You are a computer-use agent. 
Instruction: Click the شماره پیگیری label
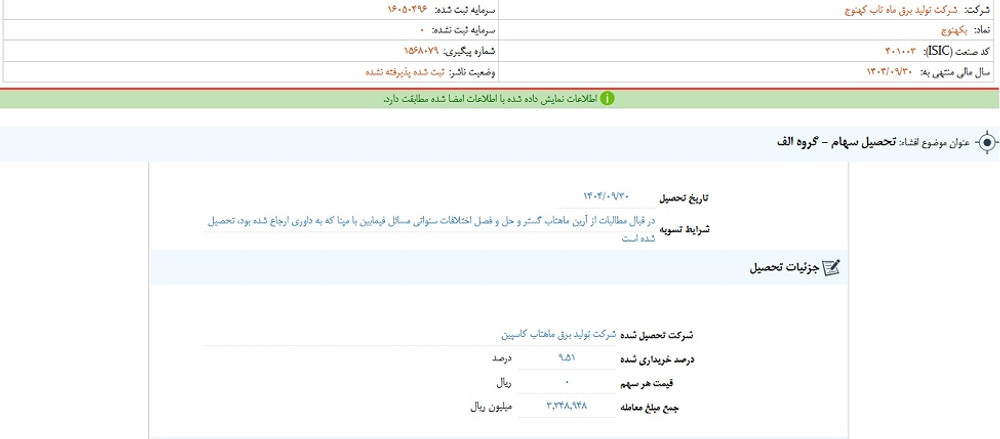point(469,51)
